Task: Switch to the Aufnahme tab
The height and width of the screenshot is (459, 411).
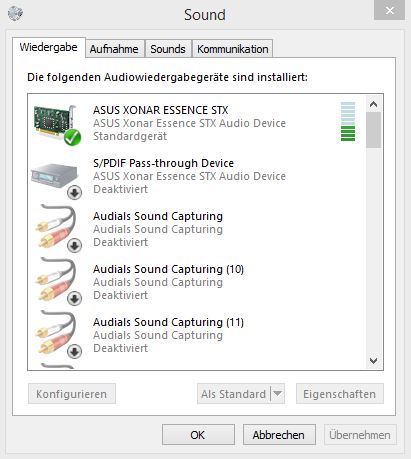Action: 114,49
